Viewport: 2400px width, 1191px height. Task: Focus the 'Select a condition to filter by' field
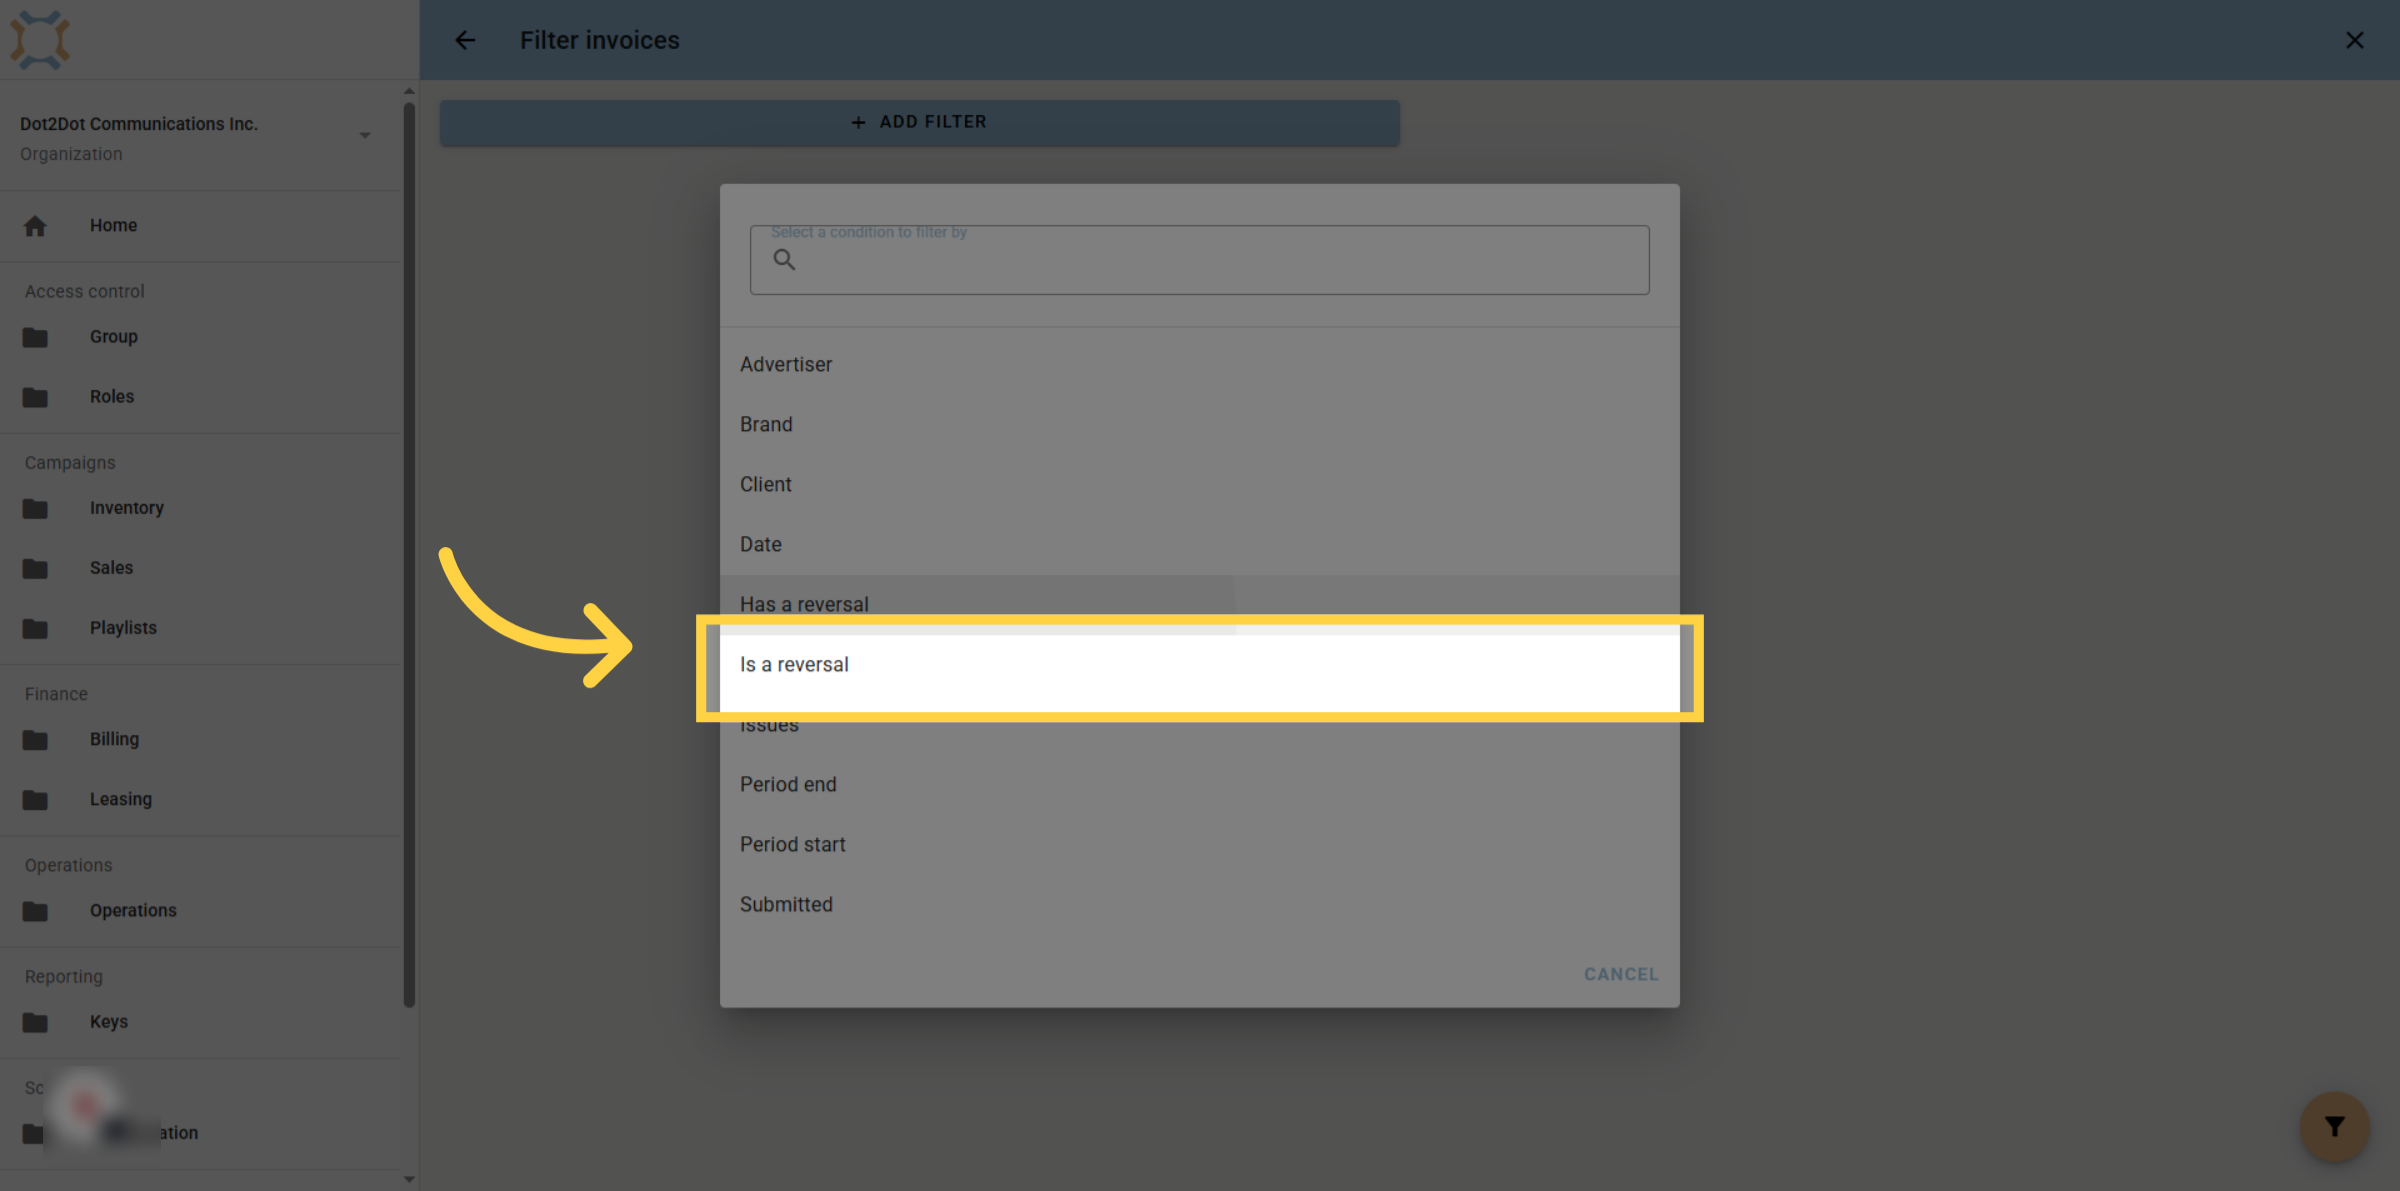(1199, 260)
